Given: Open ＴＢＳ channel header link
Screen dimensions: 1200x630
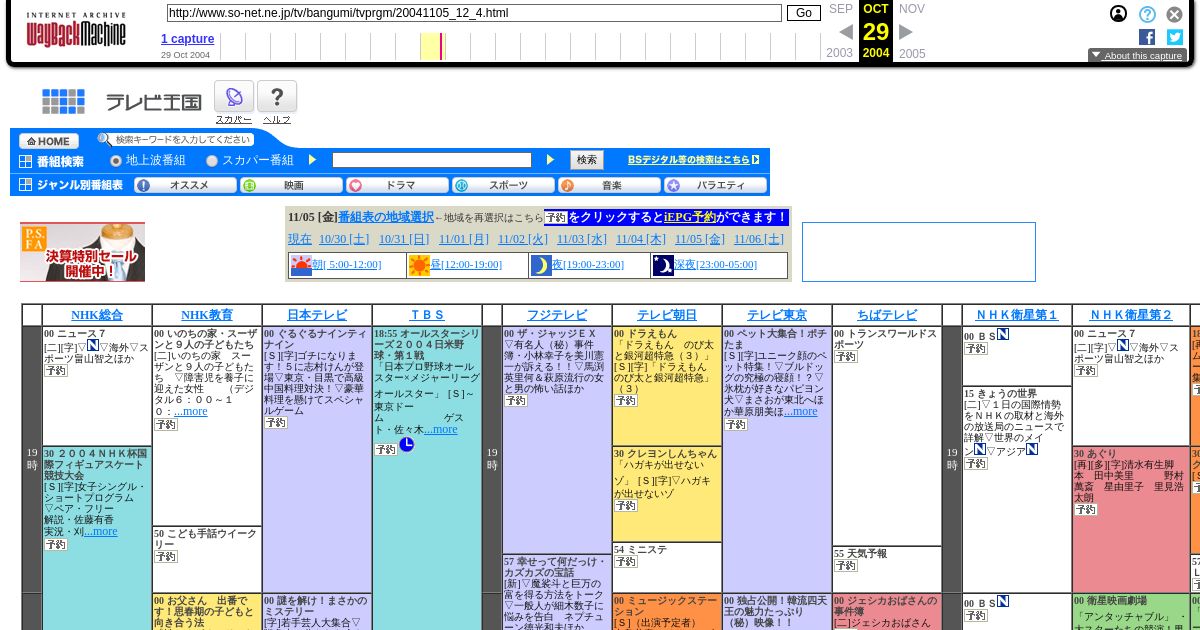Looking at the screenshot, I should click(x=427, y=315).
